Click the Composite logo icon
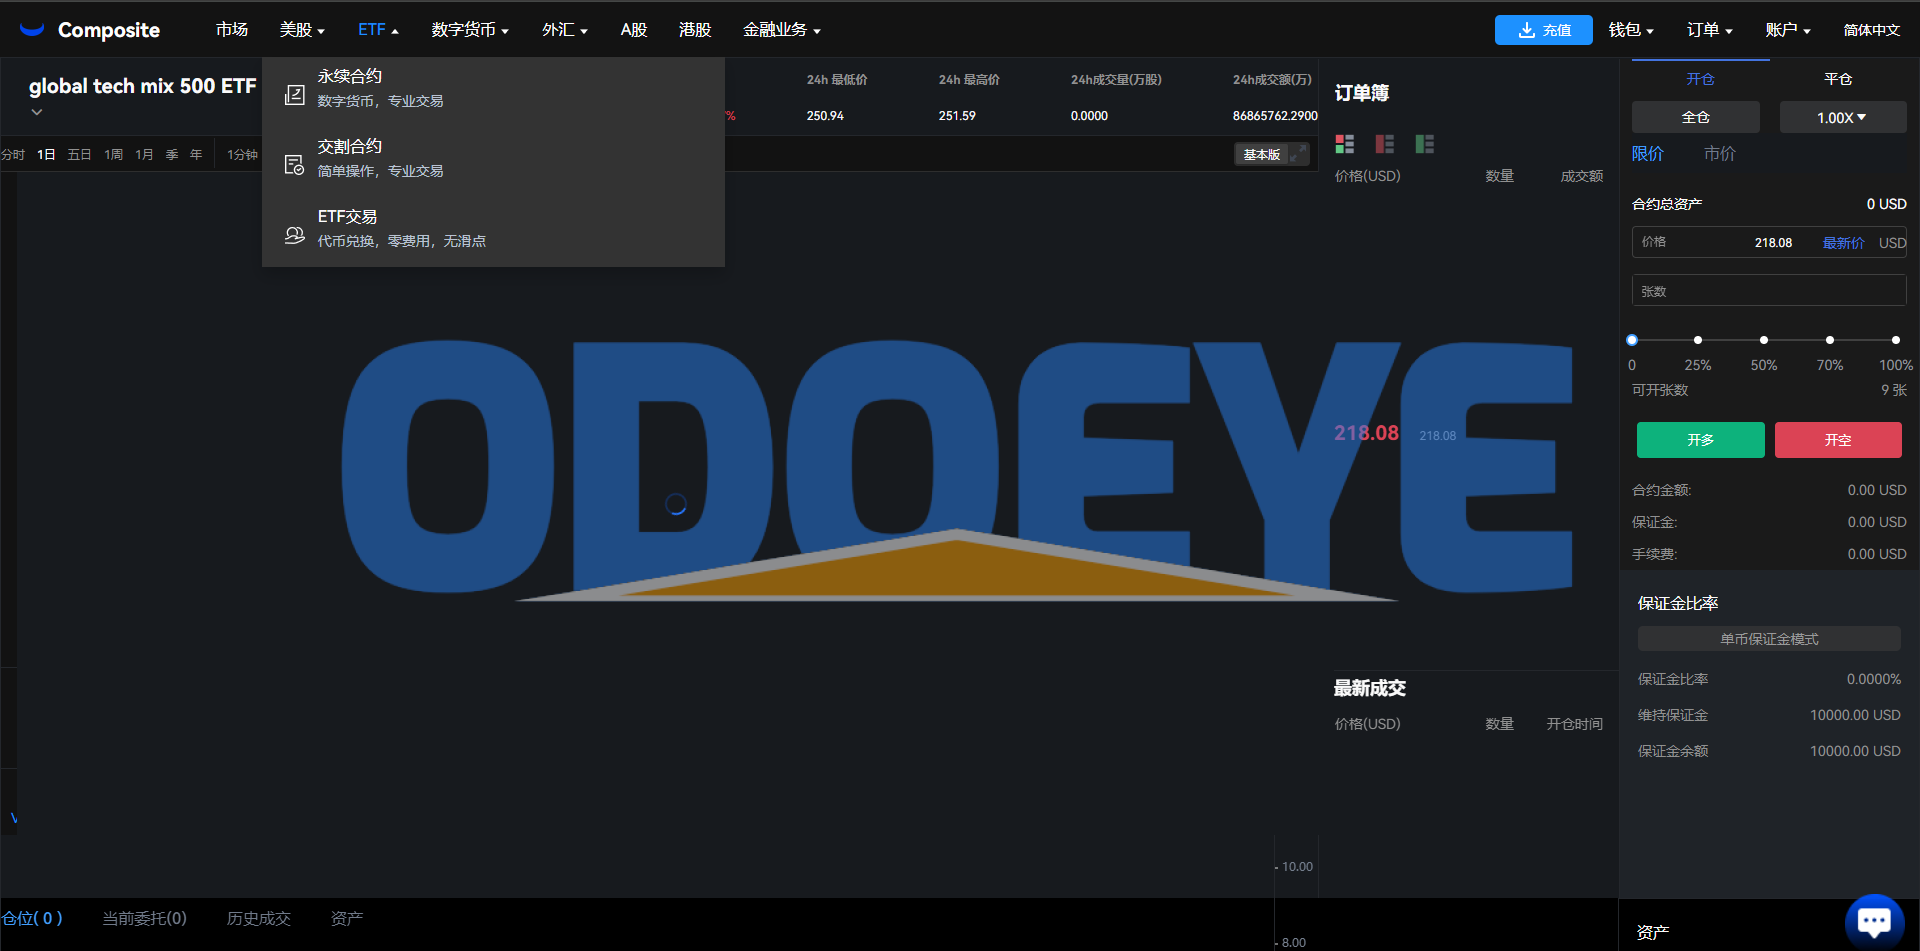The height and width of the screenshot is (951, 1920). (x=32, y=30)
